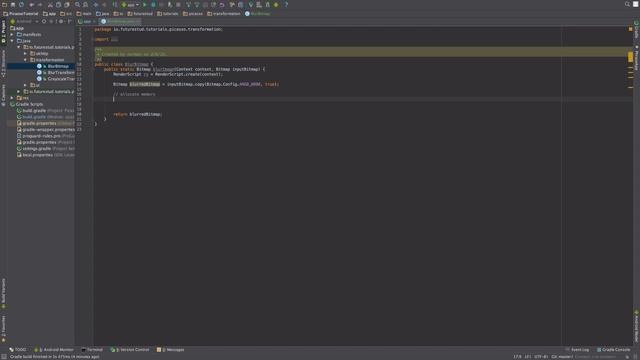Click the Help question mark icon

[286, 4]
